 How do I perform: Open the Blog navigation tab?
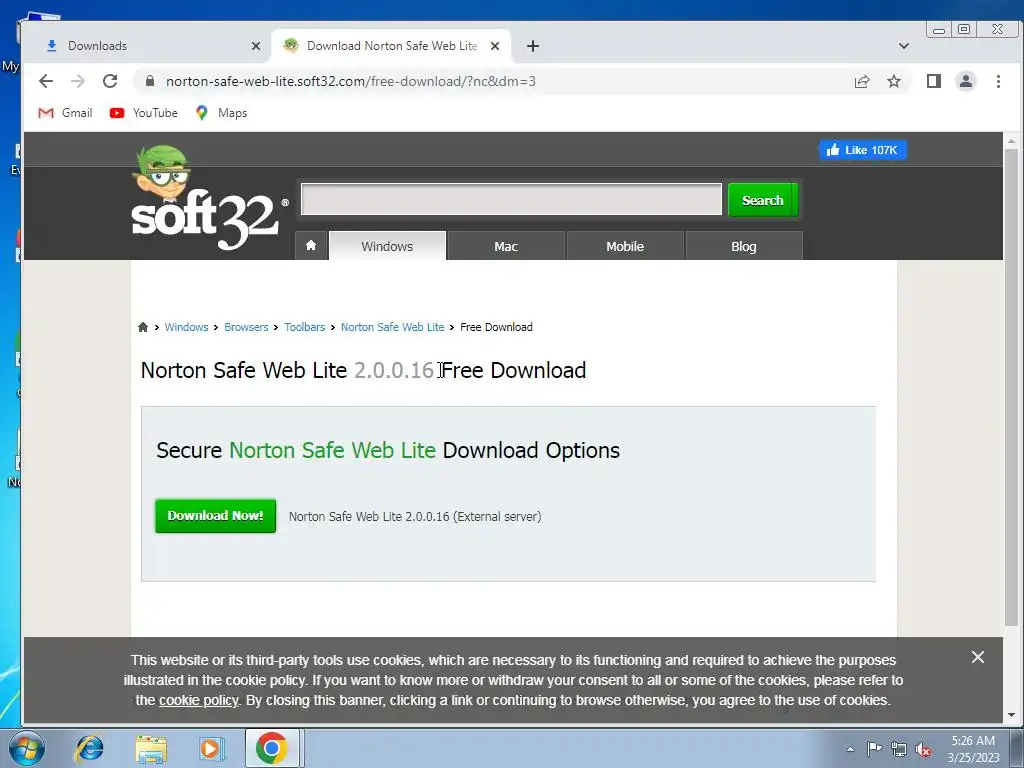click(x=744, y=246)
